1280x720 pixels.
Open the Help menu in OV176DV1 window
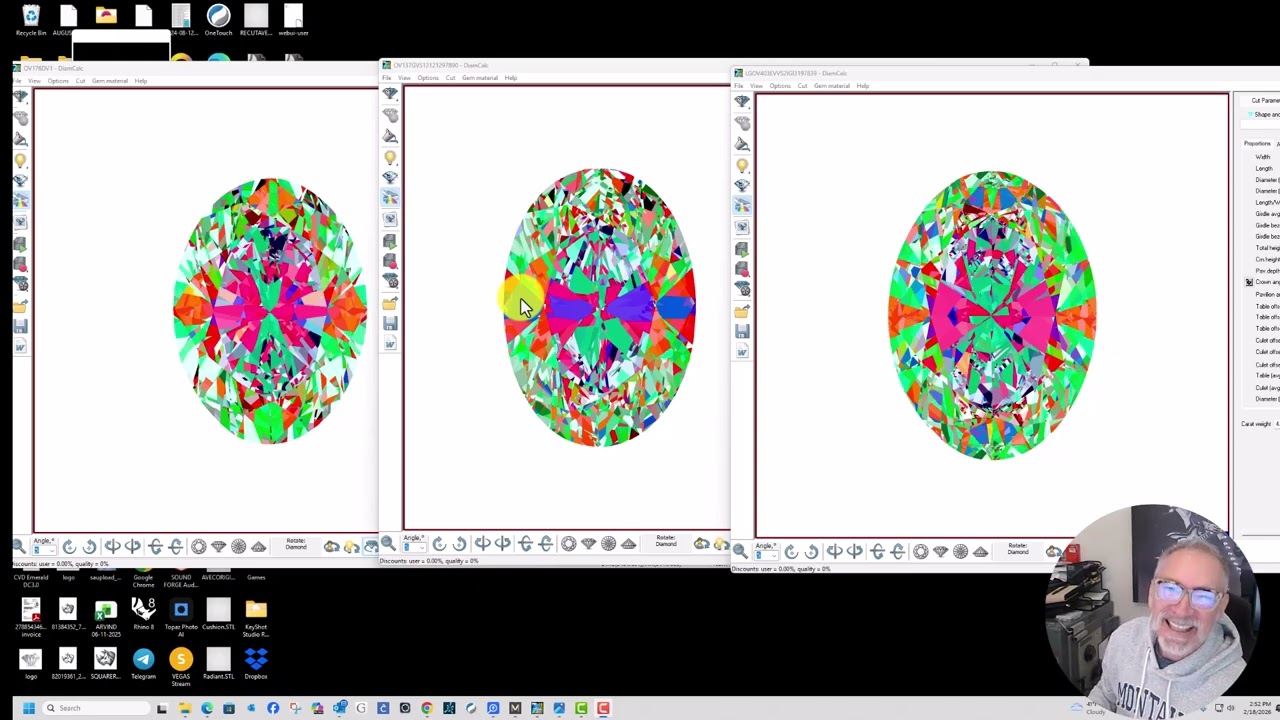click(x=141, y=81)
